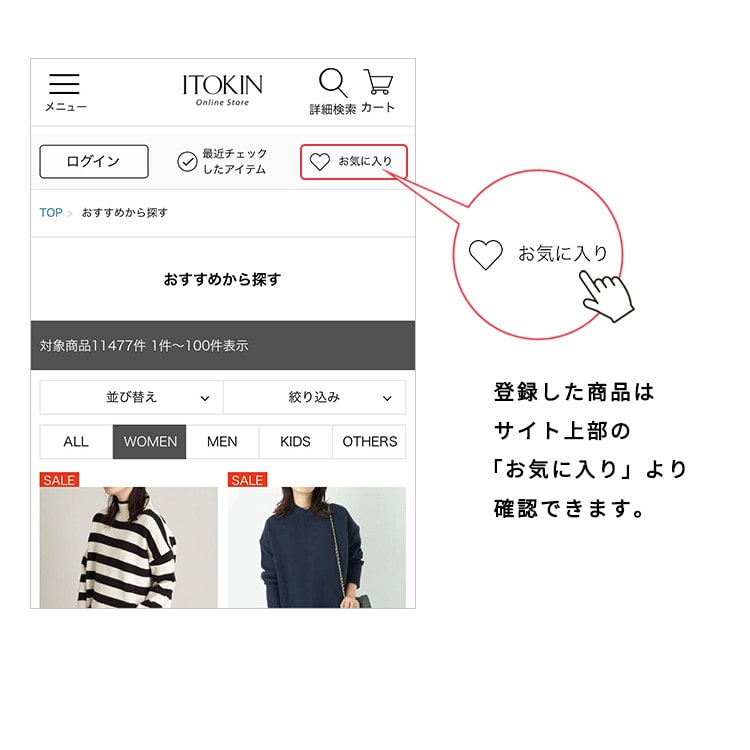This screenshot has height=750, width=750.
Task: Open the navy sweater product thumbnail
Action: coord(317,547)
